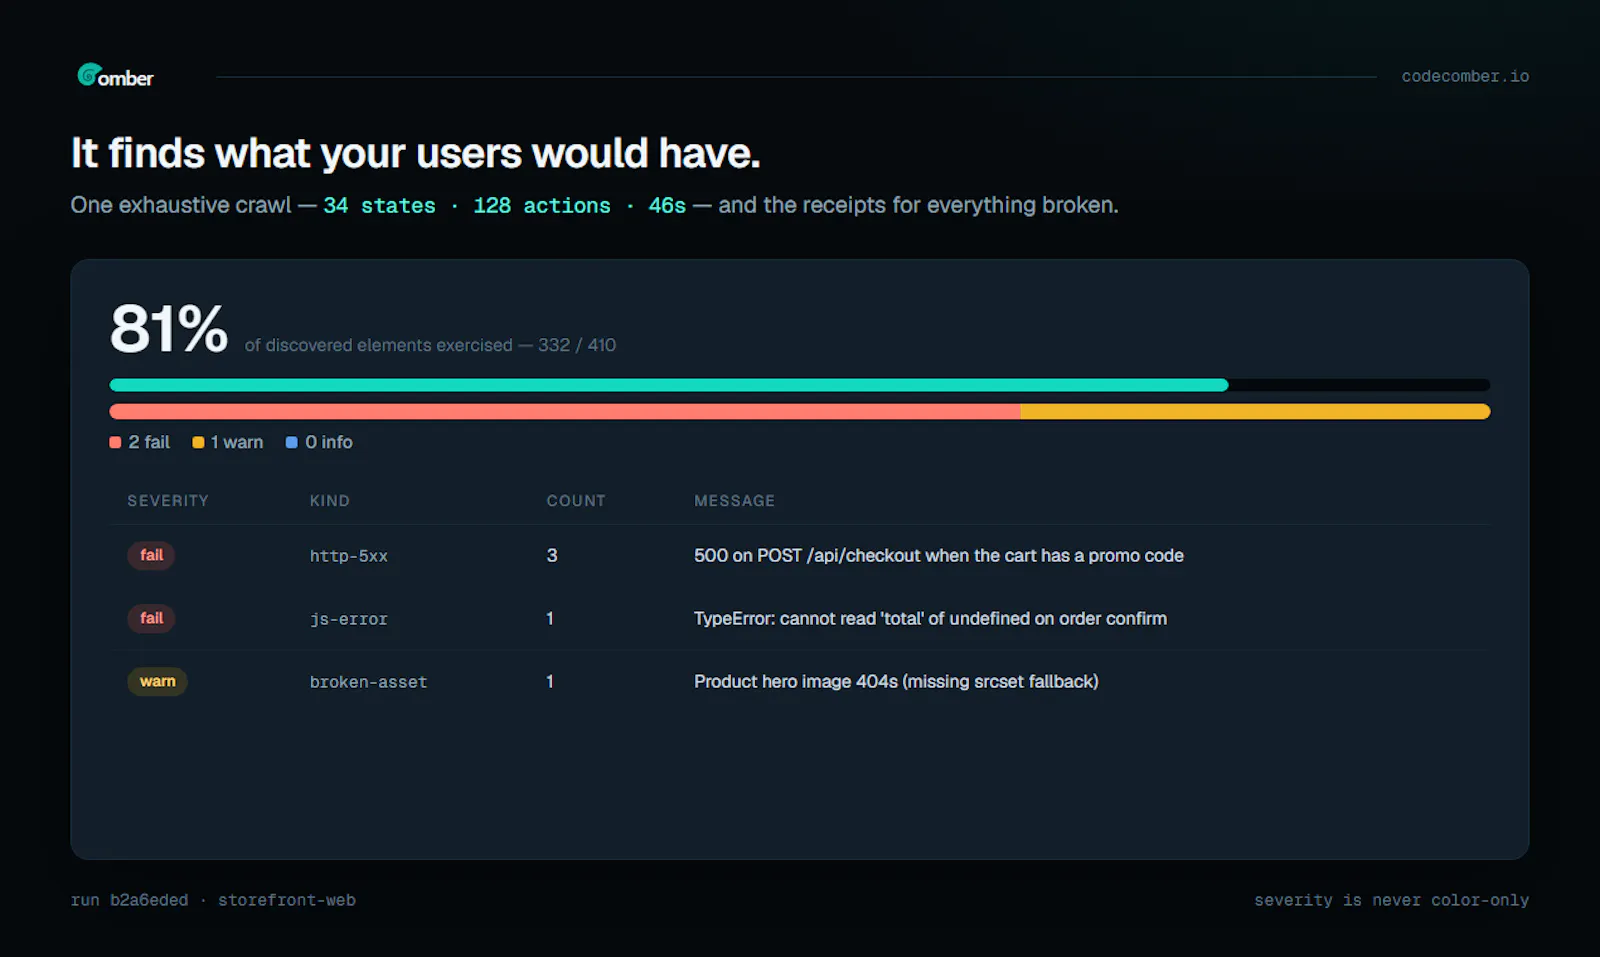The image size is (1600, 957).
Task: Click the 81% coverage figure
Action: coord(169,329)
